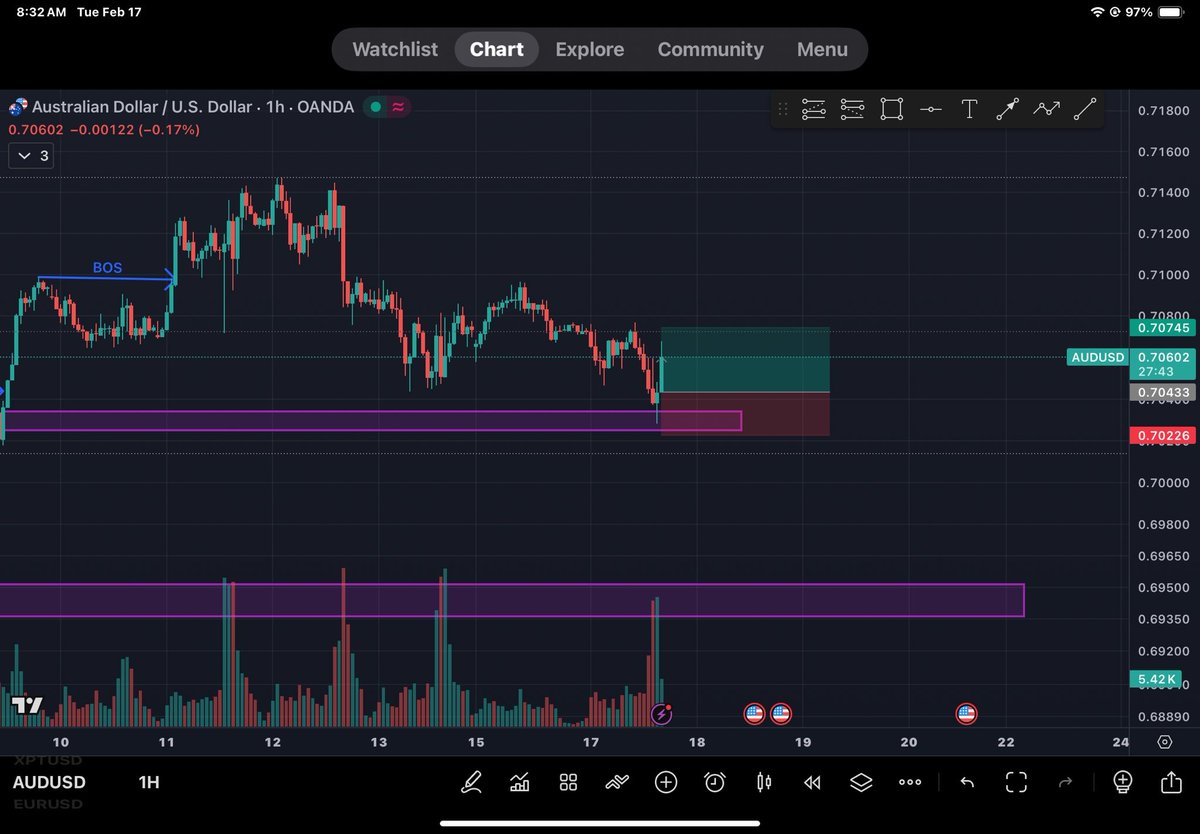
Task: Select the Arrow drawing tool
Action: coord(1007,109)
